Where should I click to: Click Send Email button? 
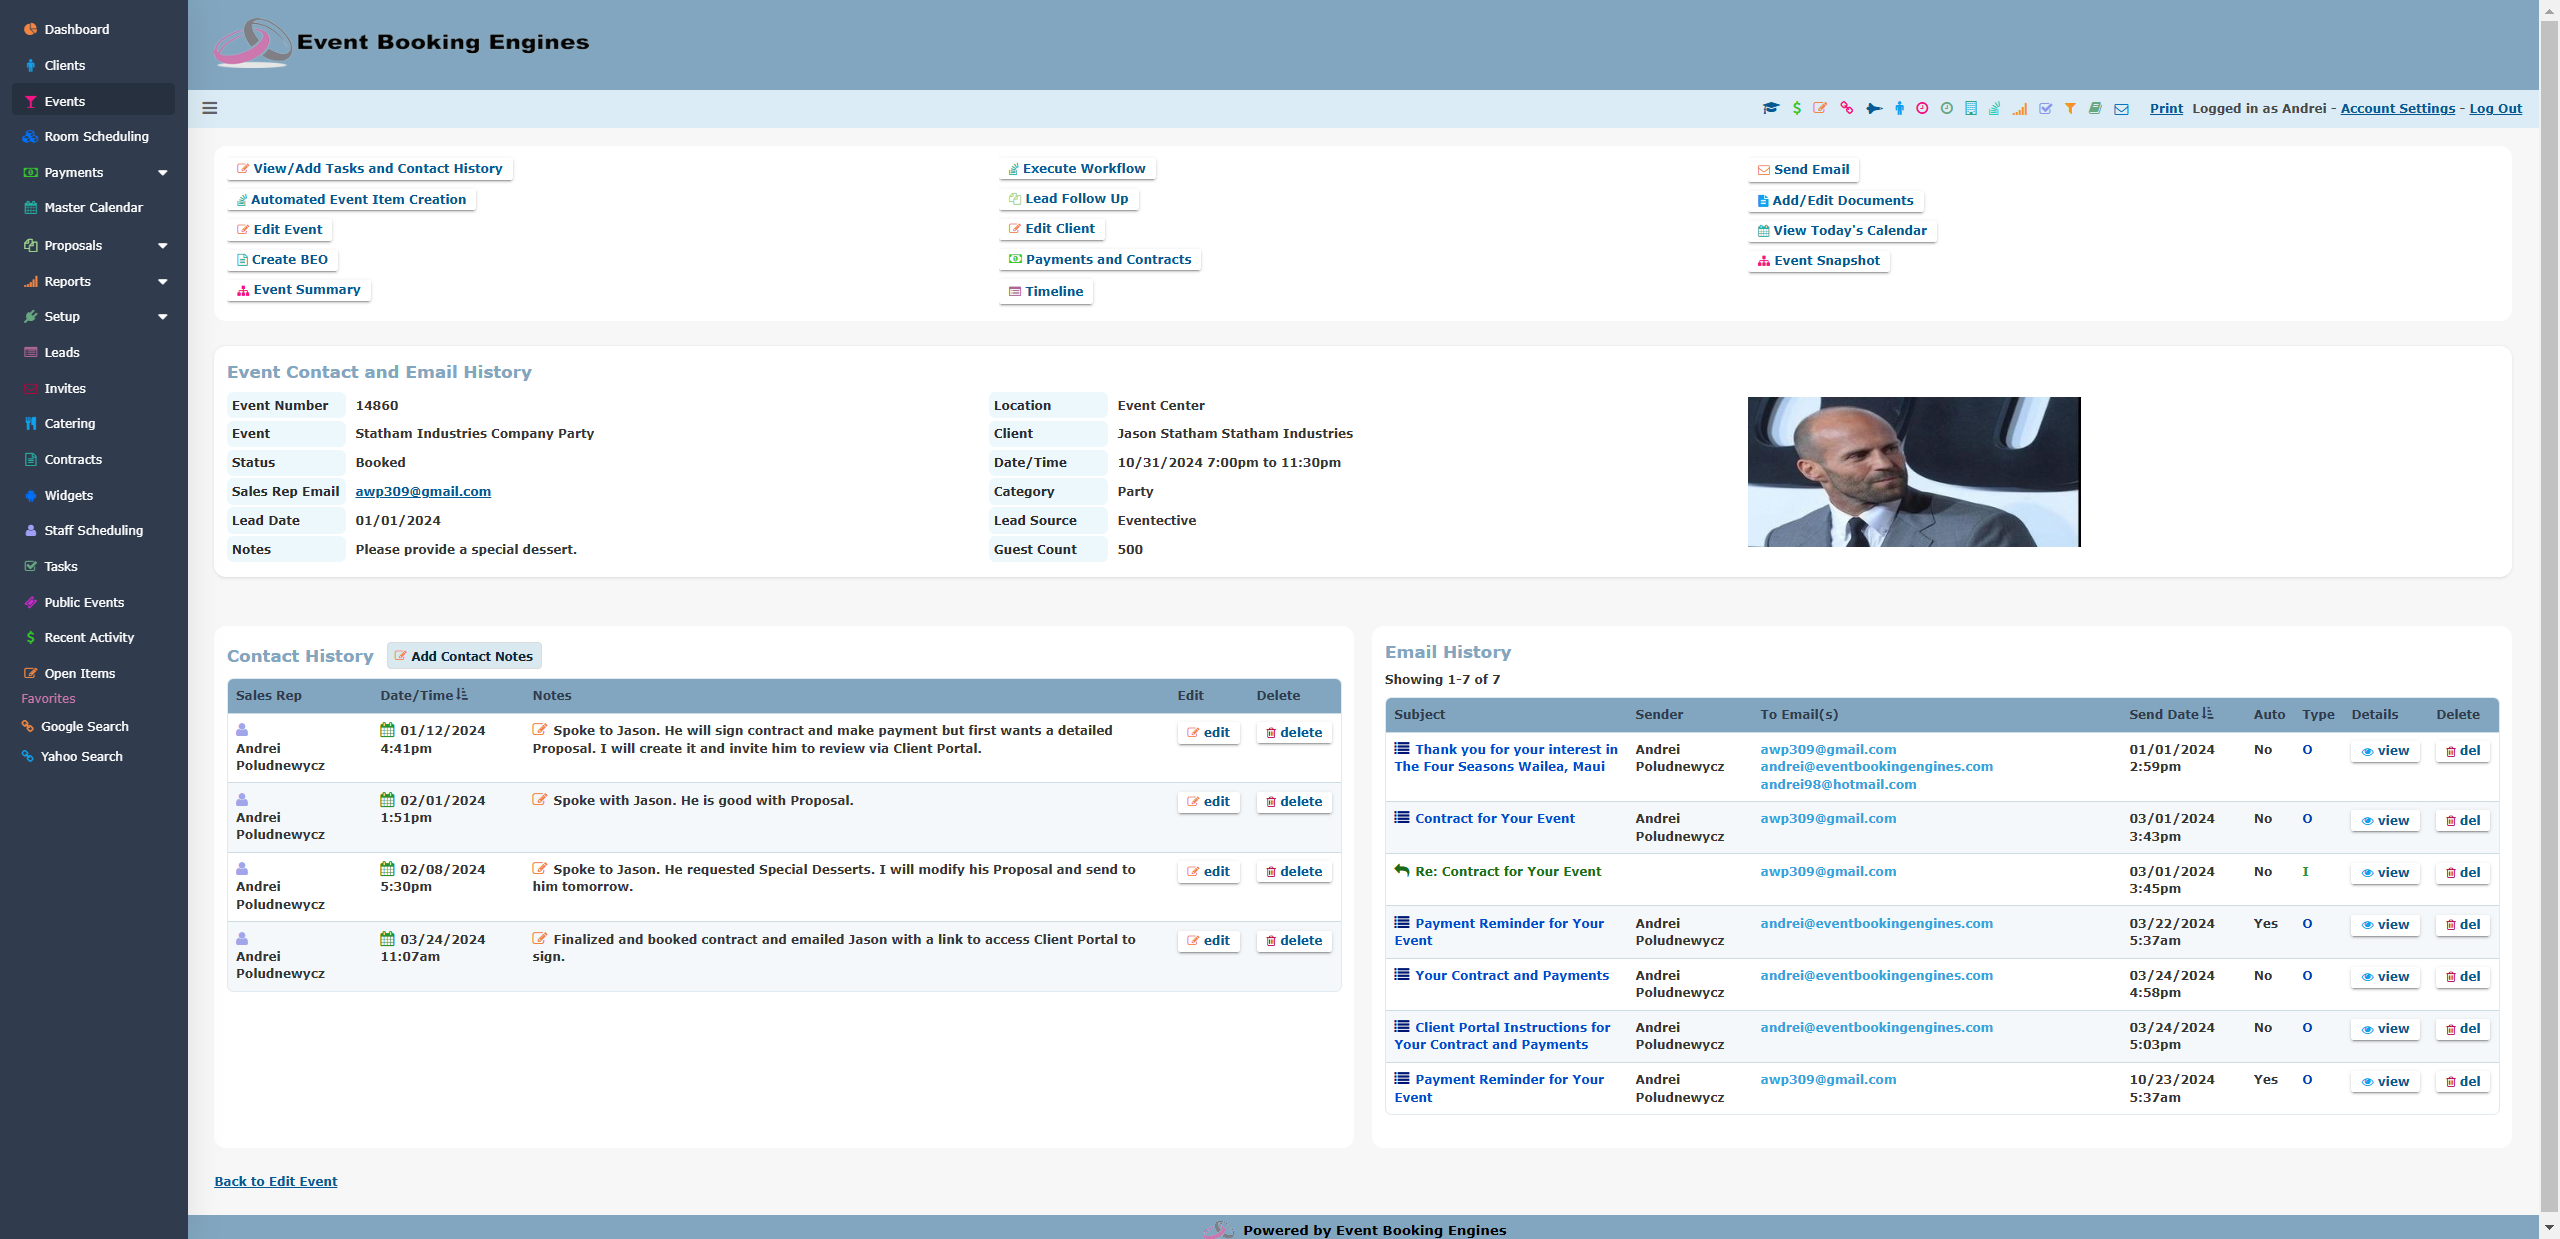1803,169
